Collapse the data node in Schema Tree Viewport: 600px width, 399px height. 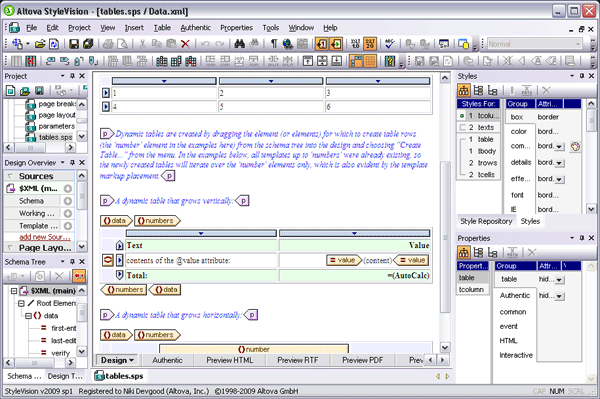(x=28, y=316)
